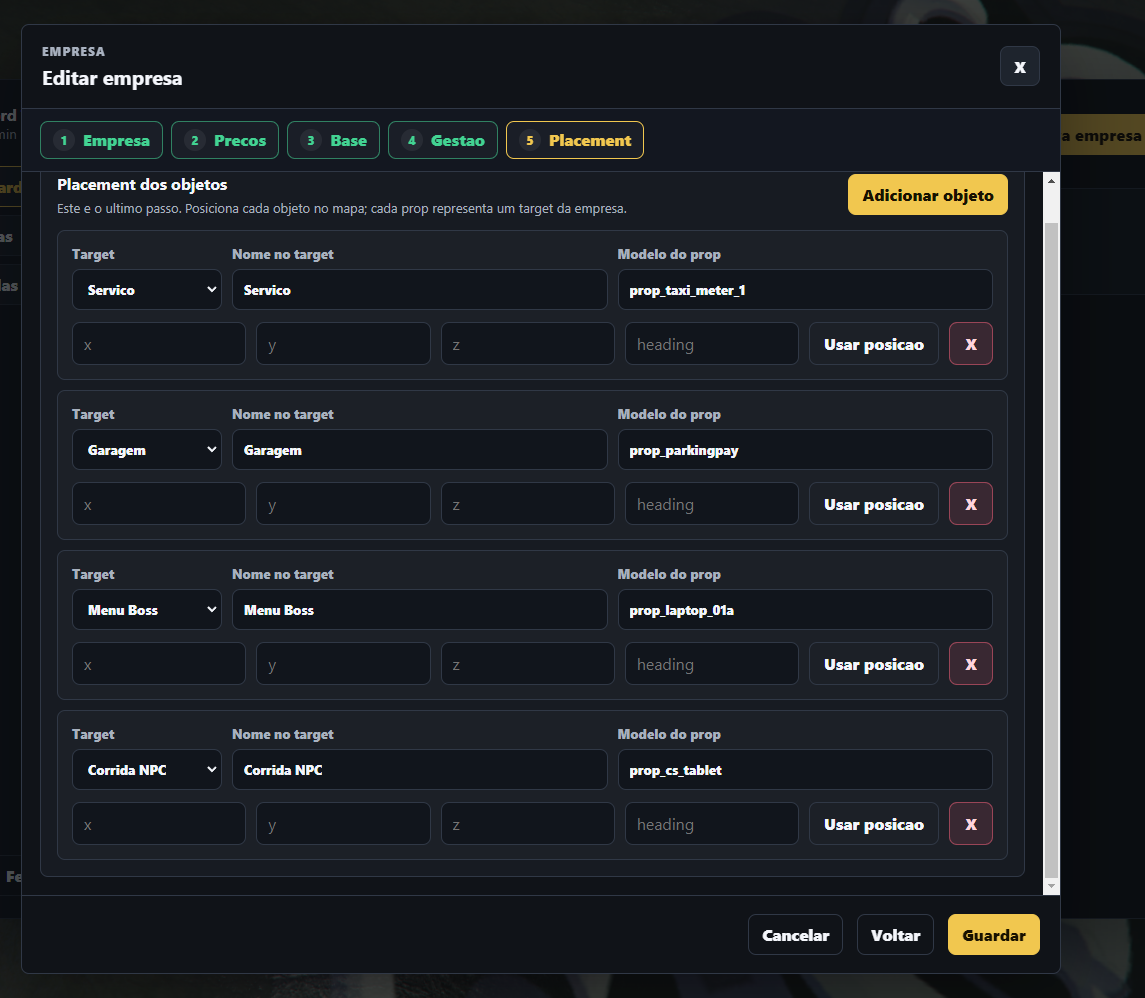
Task: Edit the Servico target name field
Action: pyautogui.click(x=420, y=290)
